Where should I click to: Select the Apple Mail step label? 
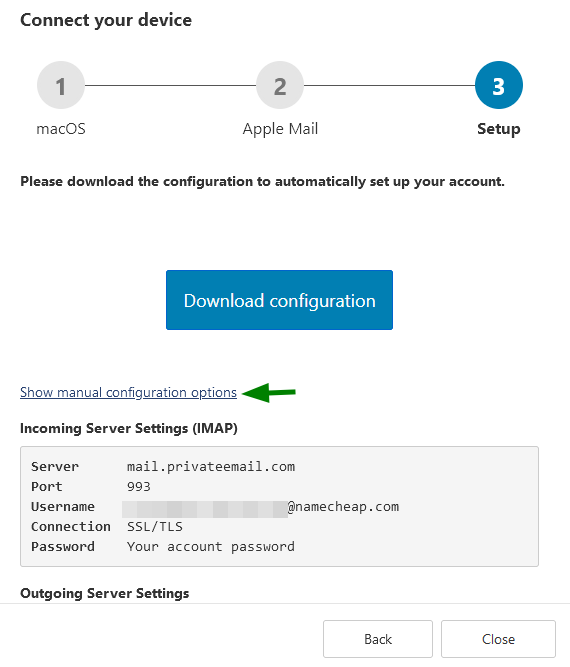(280, 129)
